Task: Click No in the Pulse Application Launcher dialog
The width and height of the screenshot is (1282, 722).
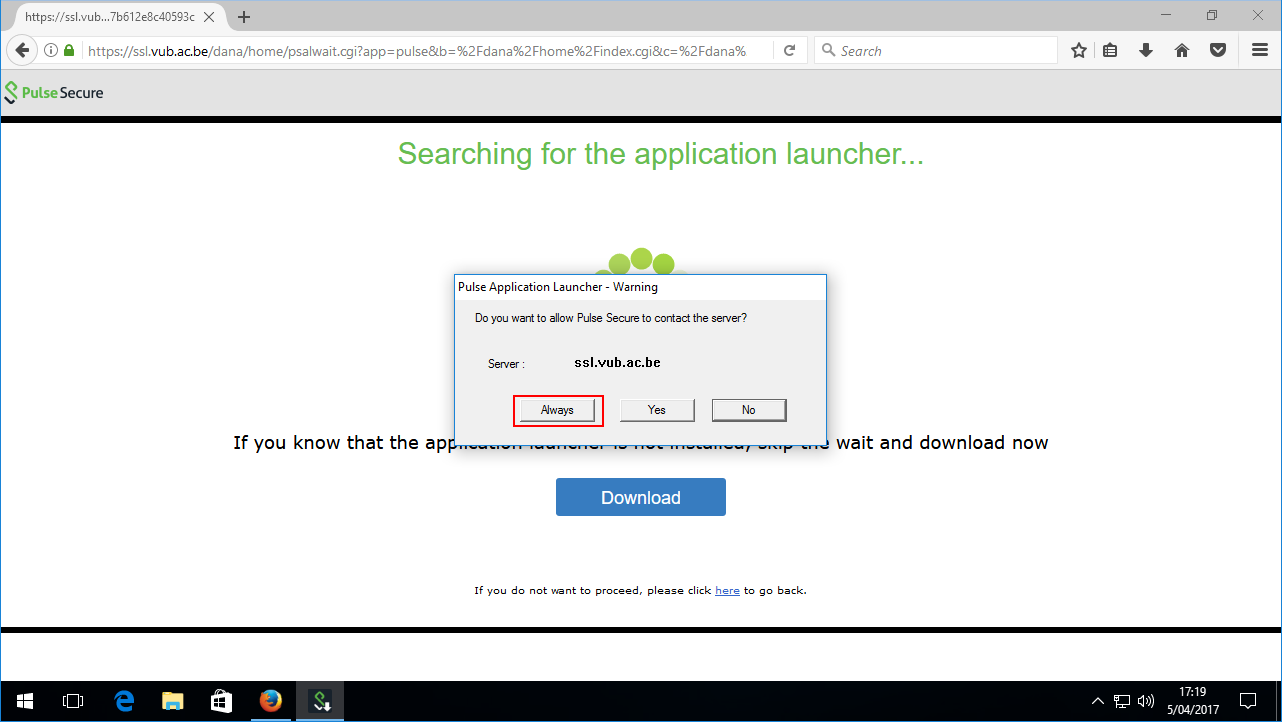Action: pyautogui.click(x=749, y=410)
